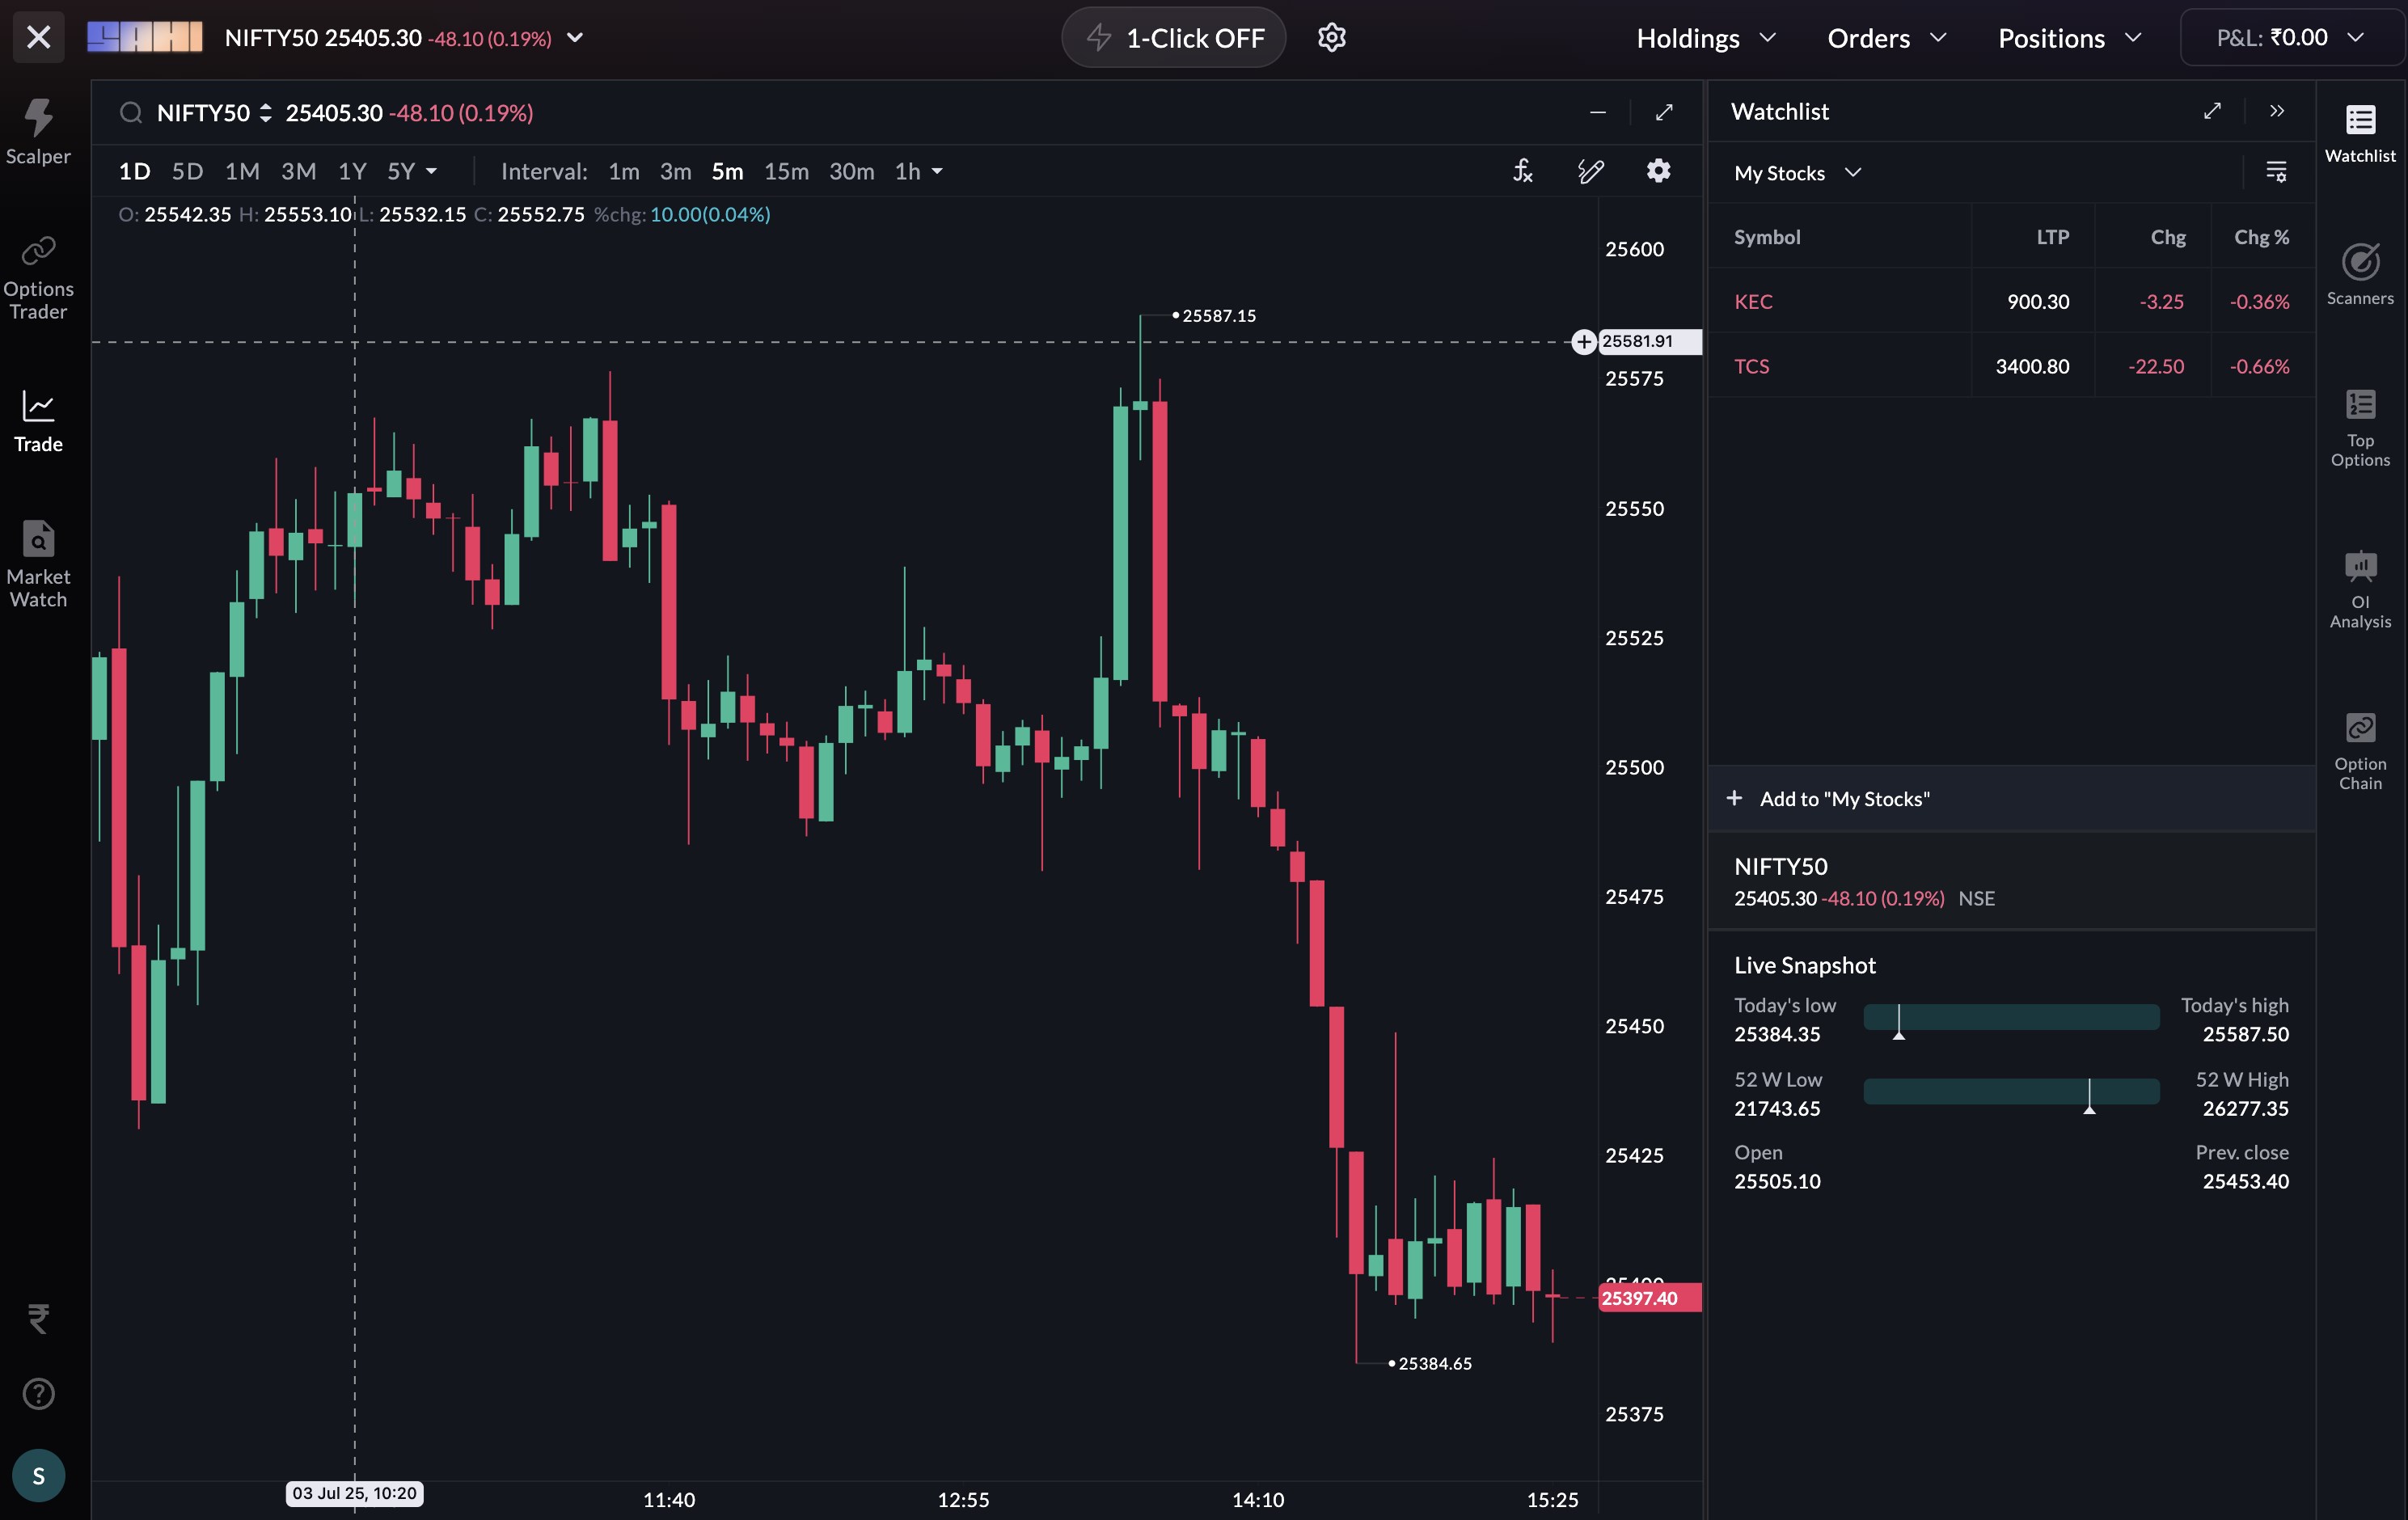2408x1520 pixels.
Task: Open the TCS watchlist row
Action: pos(2011,366)
